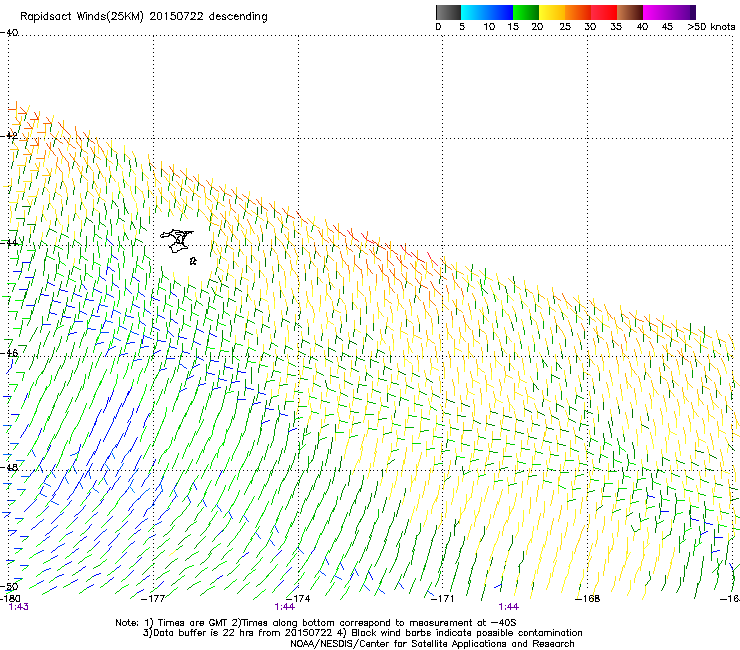The width and height of the screenshot is (740, 650).
Task: Select the gray 0-5 knots legend segment
Action: click(448, 12)
